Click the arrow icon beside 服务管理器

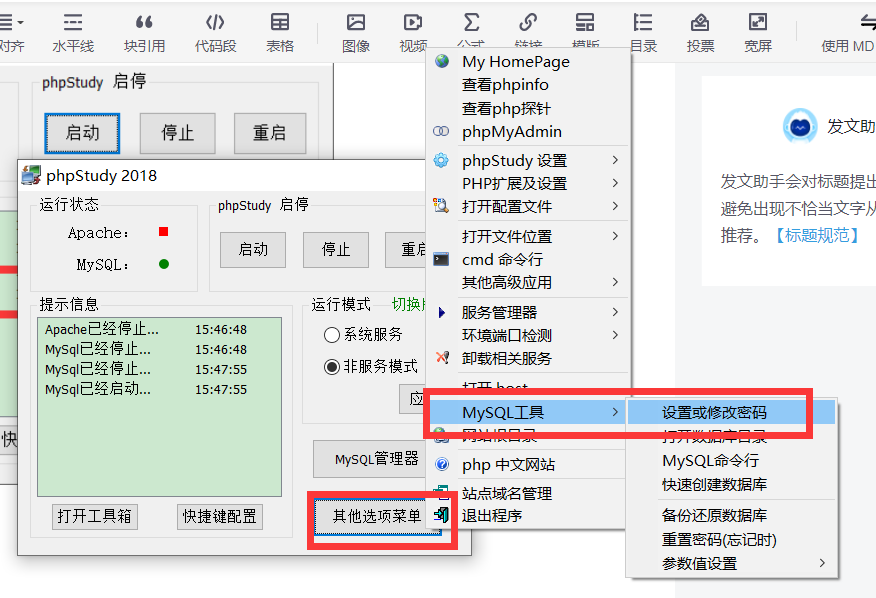tap(441, 312)
